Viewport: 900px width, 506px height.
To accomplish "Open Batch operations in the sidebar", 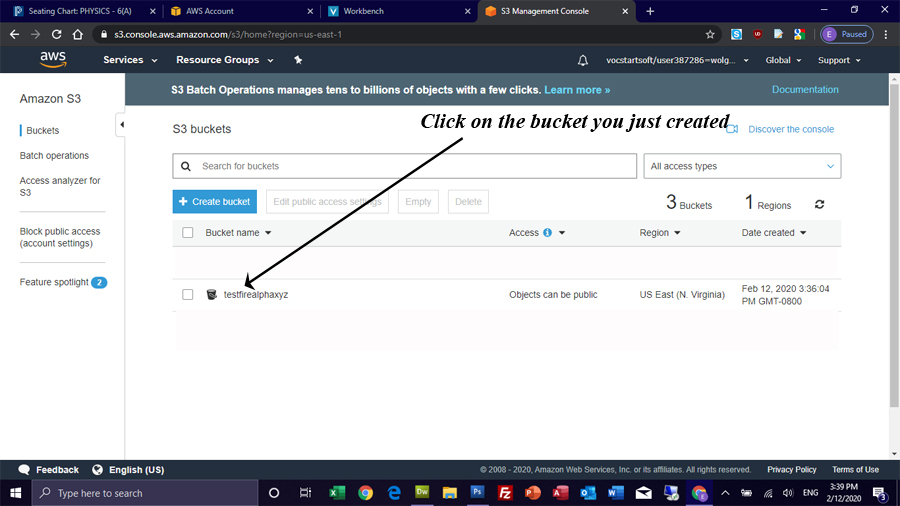I will tap(54, 156).
